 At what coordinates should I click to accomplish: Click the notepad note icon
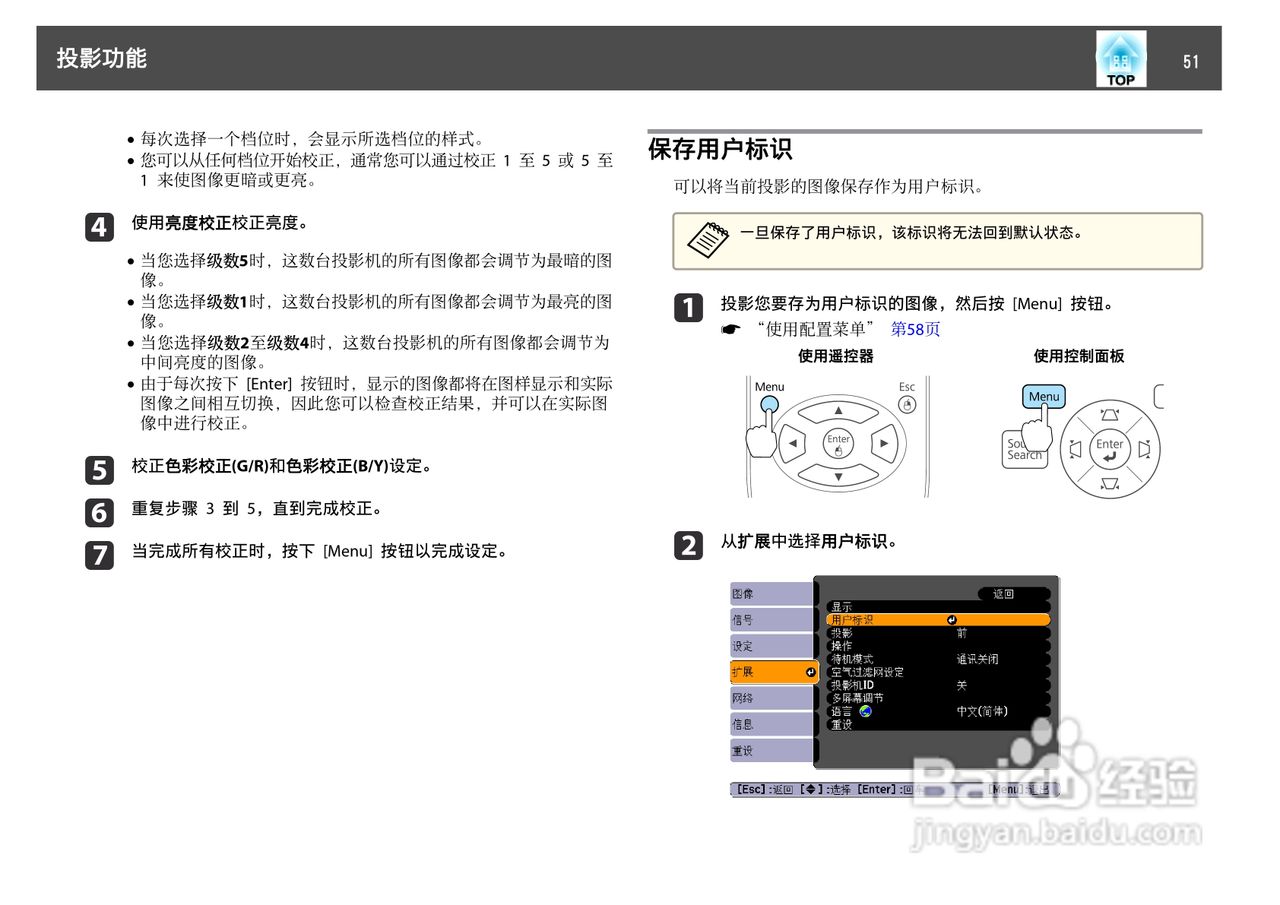(708, 239)
